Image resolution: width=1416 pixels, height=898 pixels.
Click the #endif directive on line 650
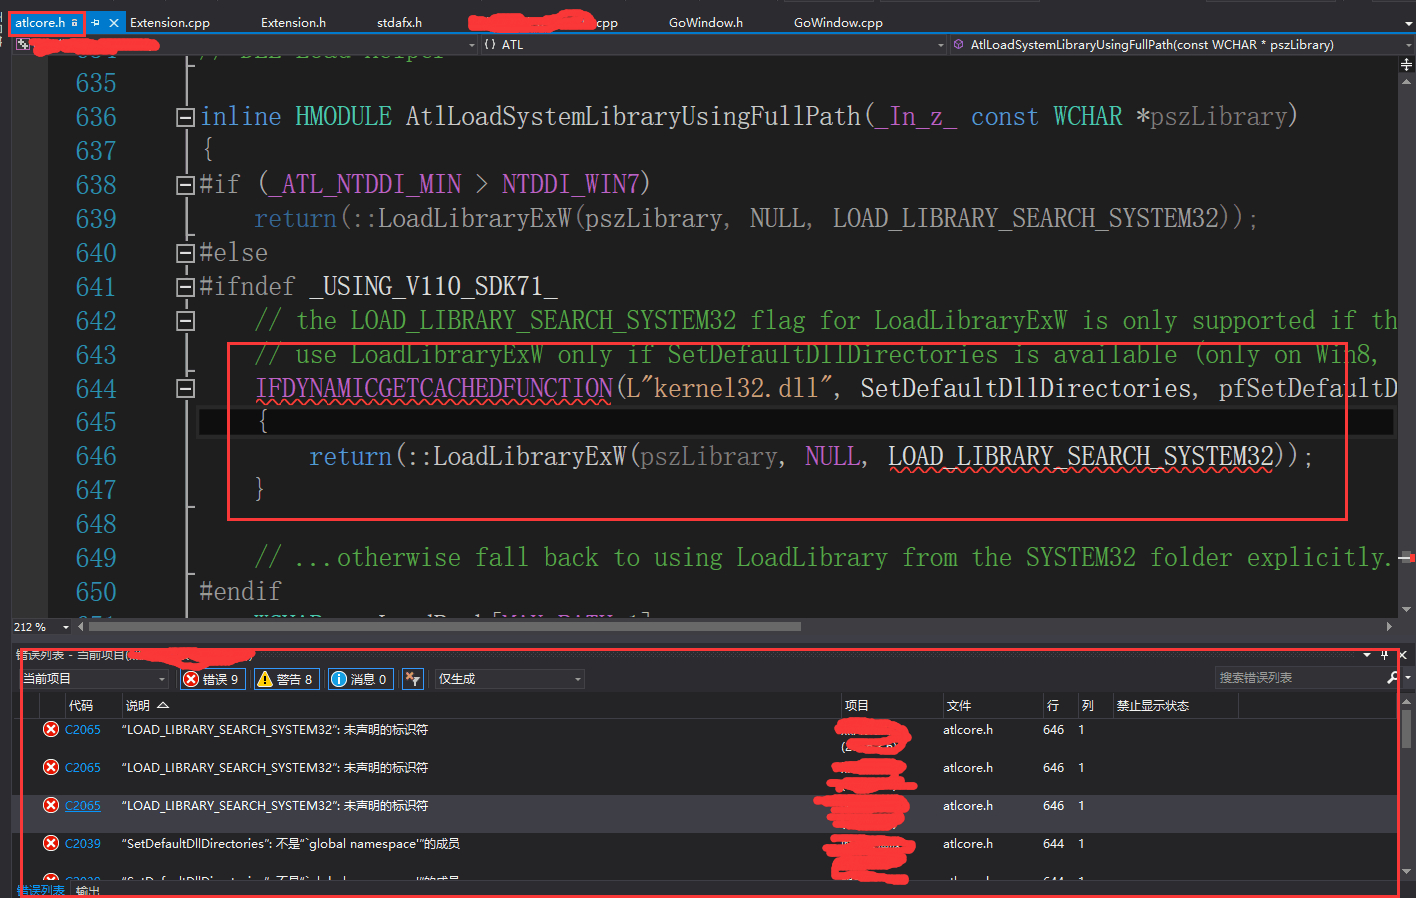[240, 591]
